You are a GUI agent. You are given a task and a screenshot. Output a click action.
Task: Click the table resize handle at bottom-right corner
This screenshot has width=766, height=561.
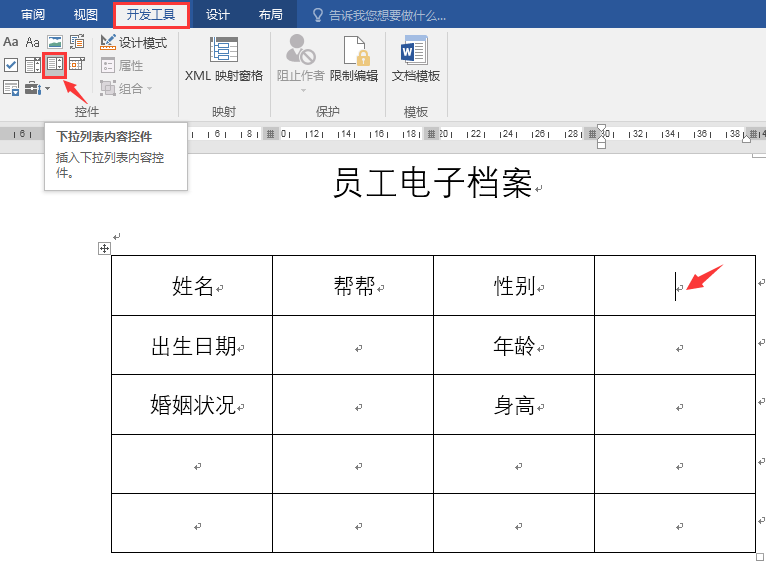point(759,557)
